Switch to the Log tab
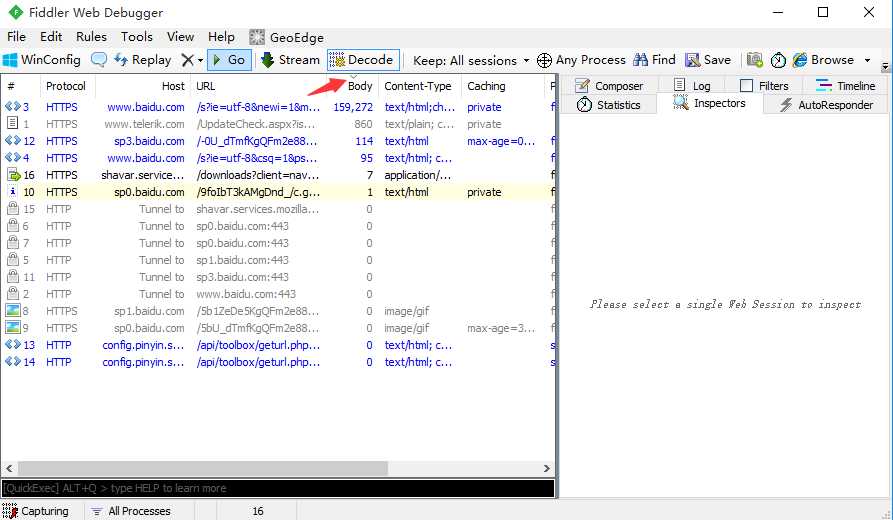Viewport: 893px width, 520px height. tap(692, 86)
